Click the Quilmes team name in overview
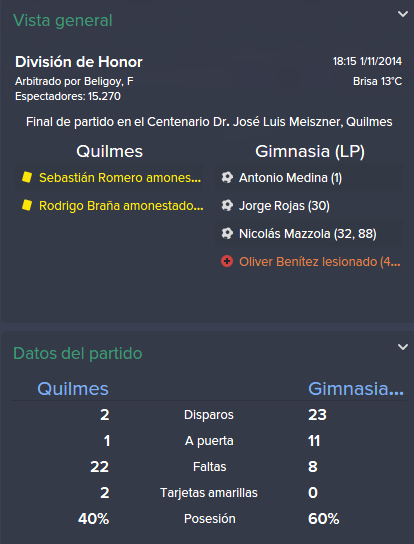Viewport: 414px width, 544px height. [x=110, y=151]
